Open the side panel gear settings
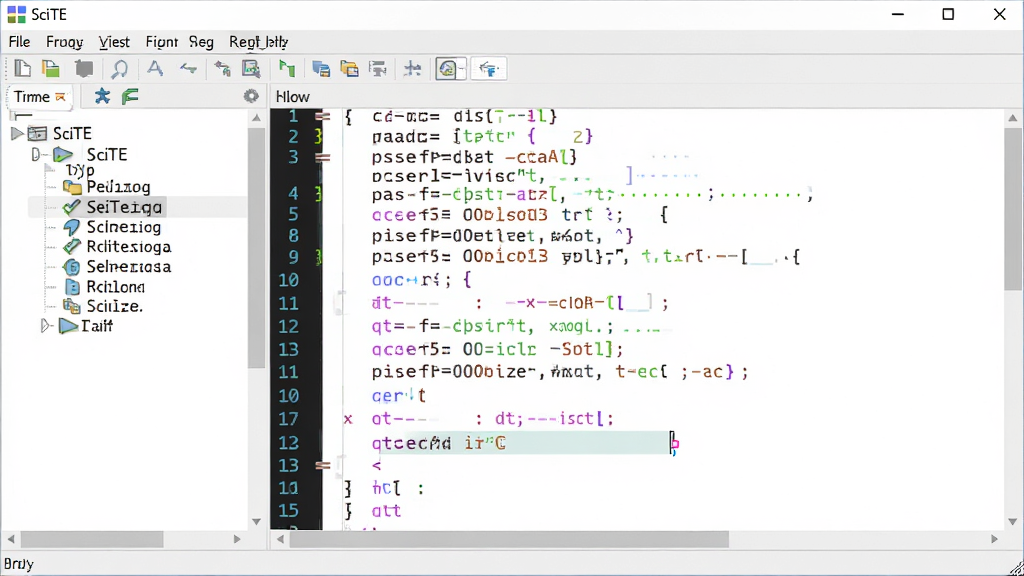Image resolution: width=1024 pixels, height=576 pixels. click(251, 97)
